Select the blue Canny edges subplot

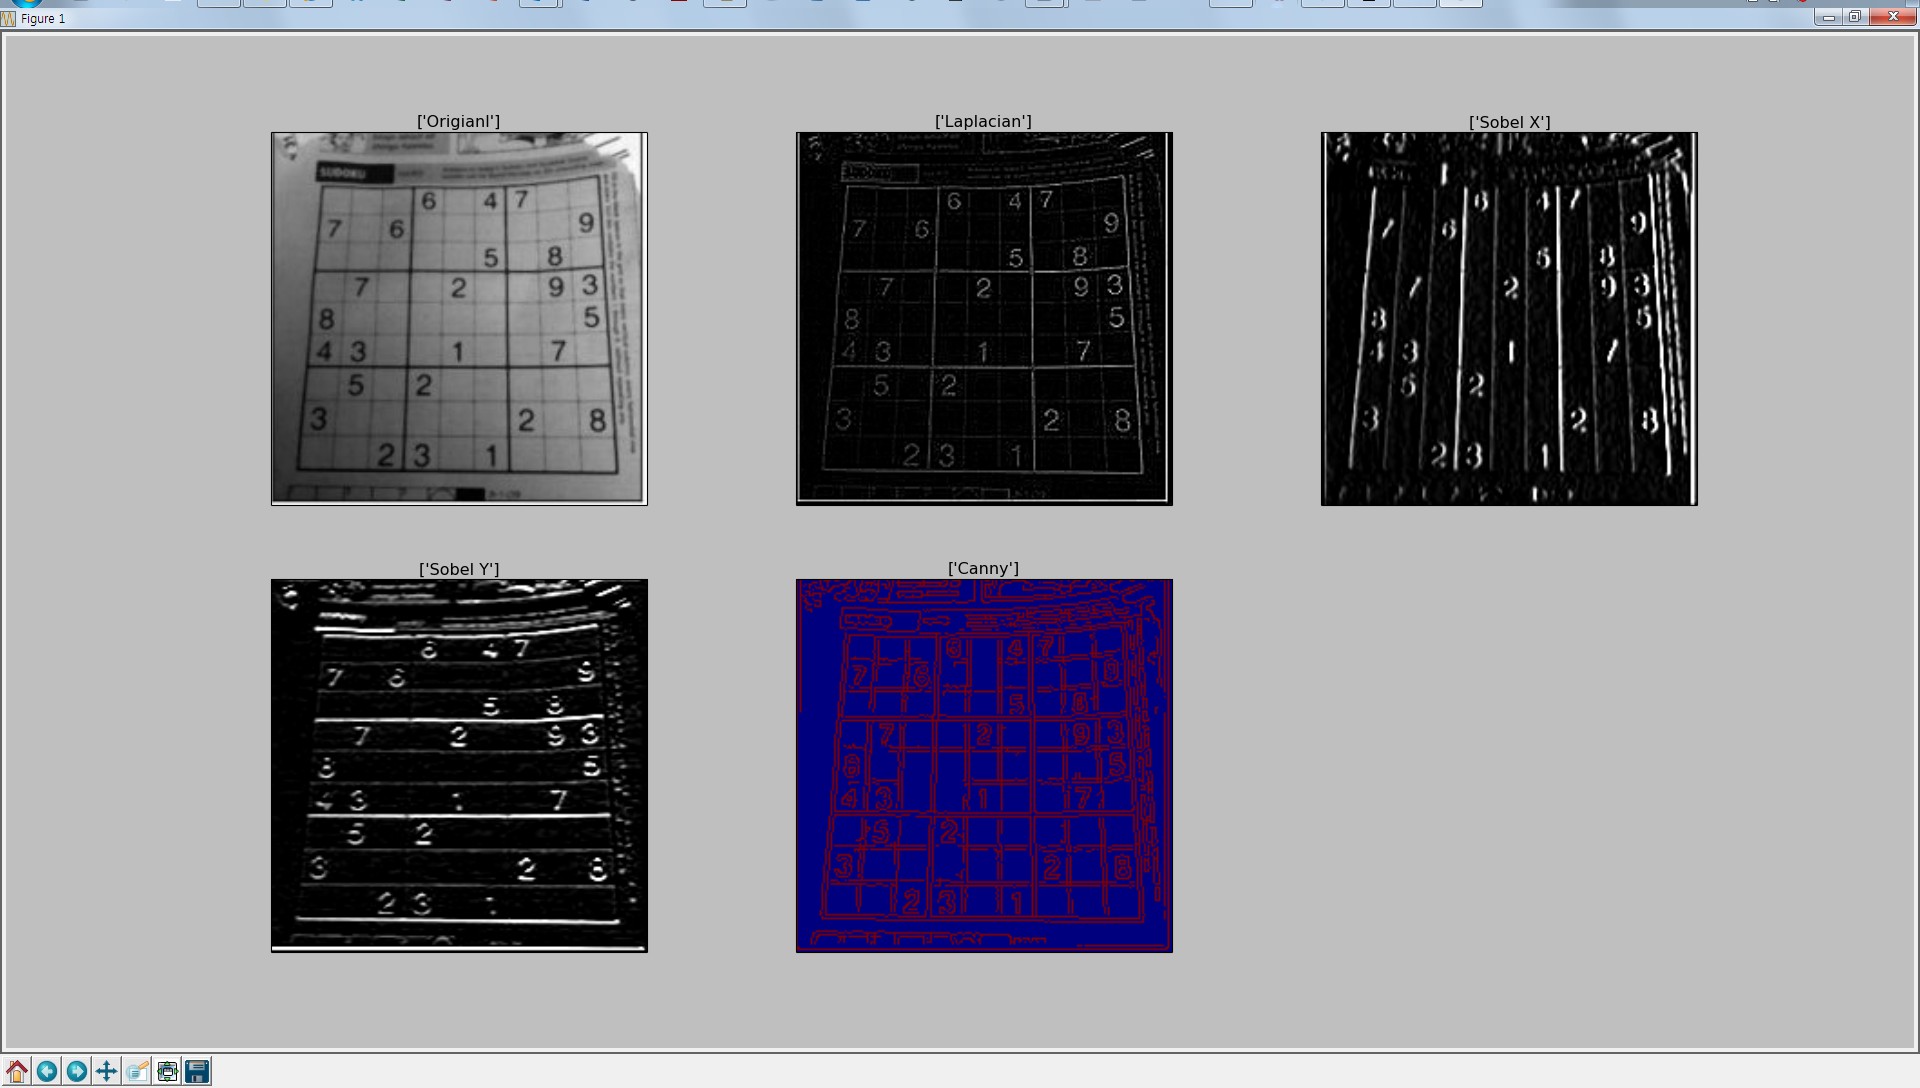984,766
